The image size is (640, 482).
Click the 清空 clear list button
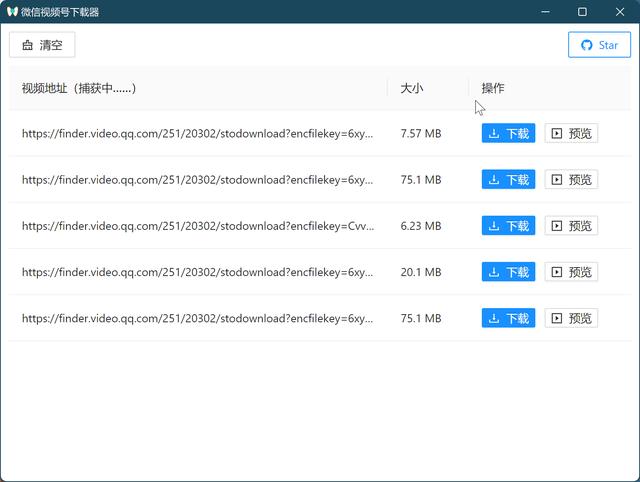[42, 45]
